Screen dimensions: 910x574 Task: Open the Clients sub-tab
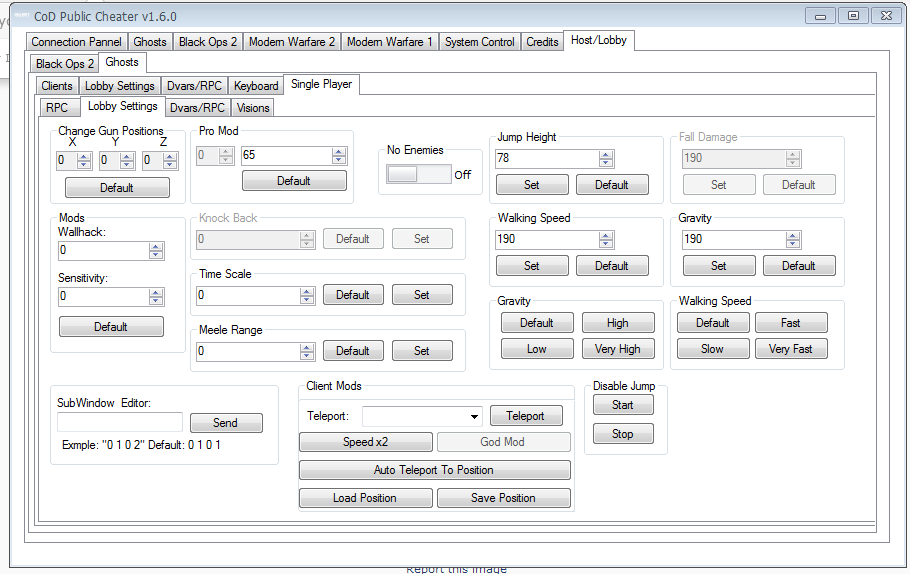pos(57,86)
